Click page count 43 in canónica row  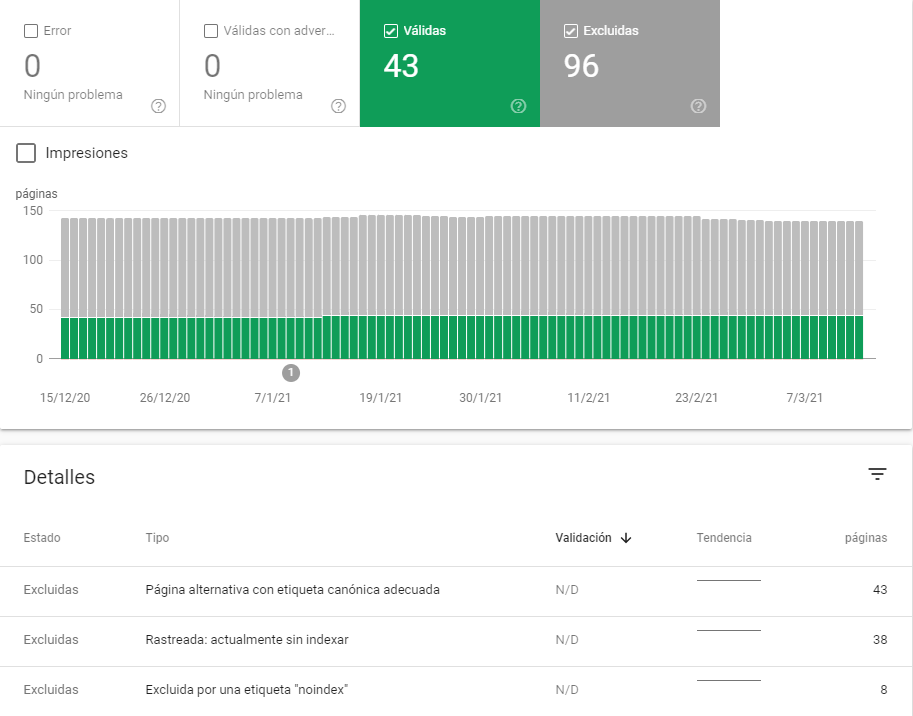pos(880,590)
